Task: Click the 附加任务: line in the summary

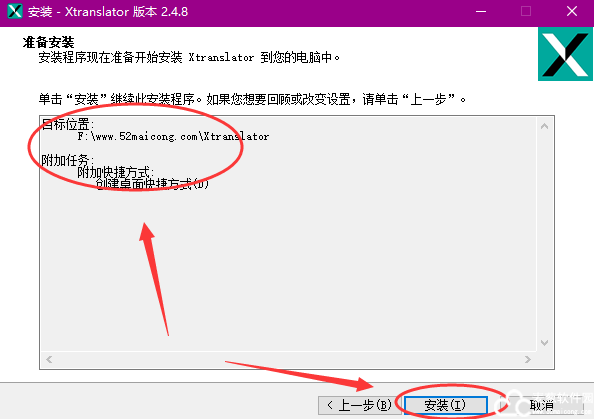Action: click(x=67, y=160)
